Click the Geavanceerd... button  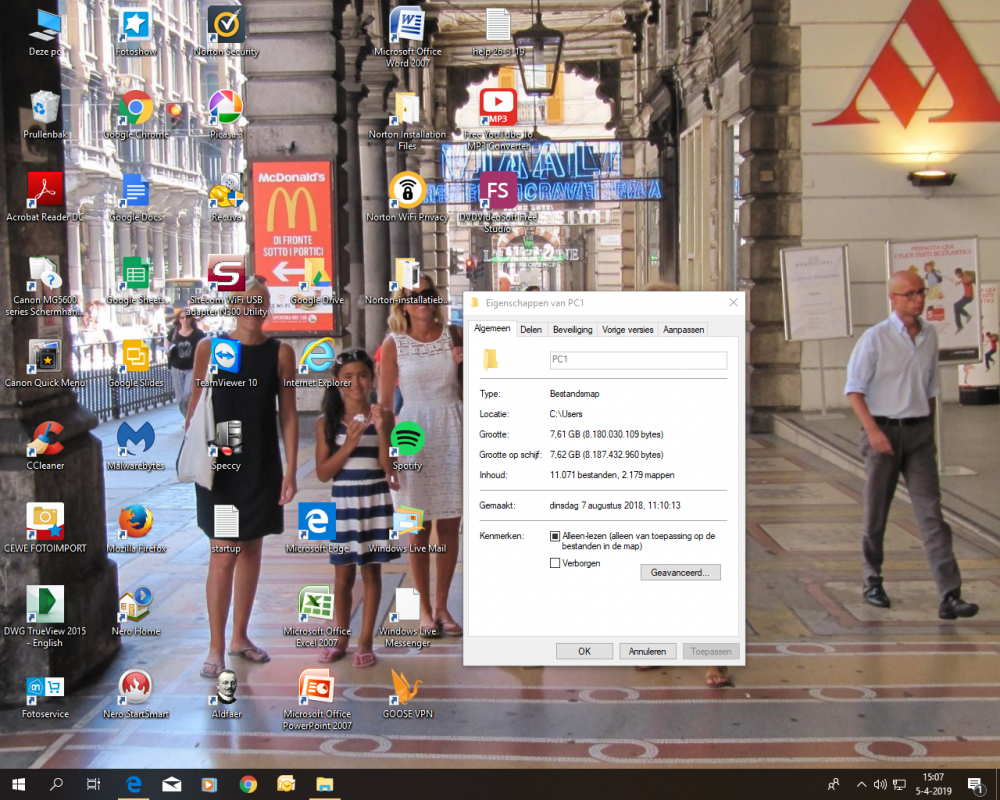click(680, 573)
